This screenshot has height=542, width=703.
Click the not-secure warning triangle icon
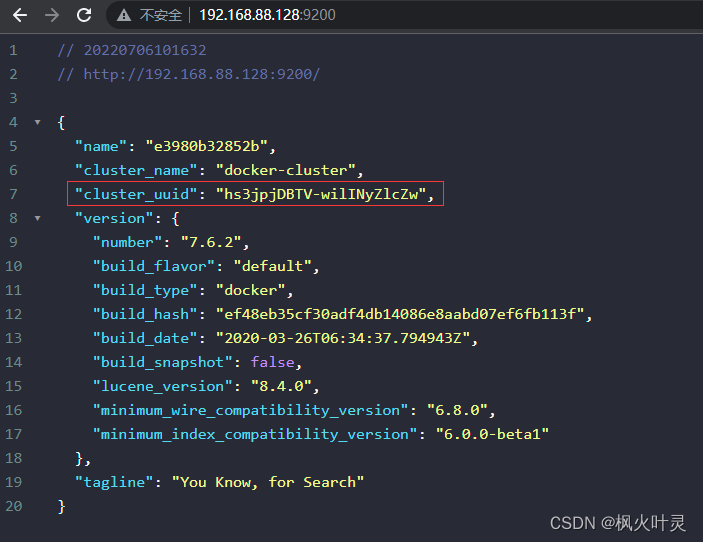pos(124,15)
